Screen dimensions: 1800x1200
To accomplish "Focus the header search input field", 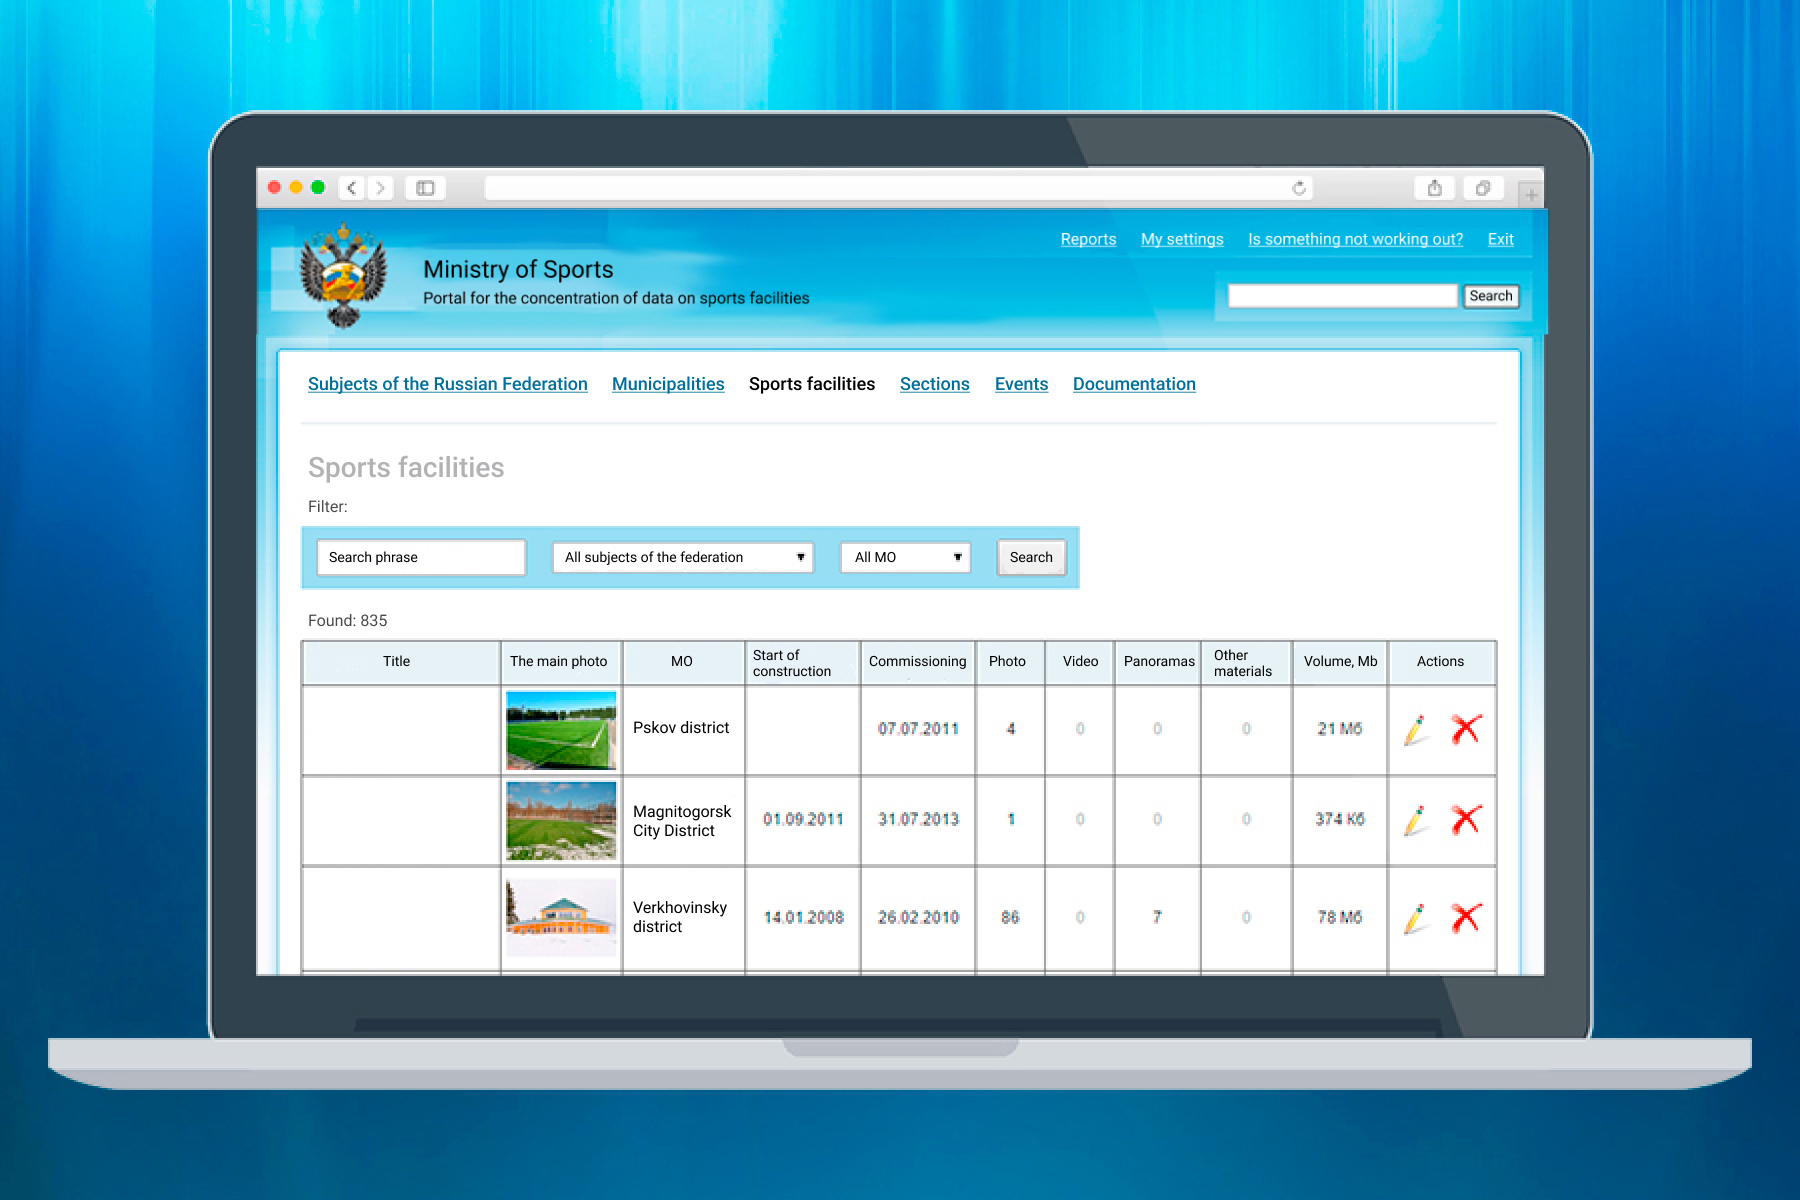I will click(x=1342, y=296).
